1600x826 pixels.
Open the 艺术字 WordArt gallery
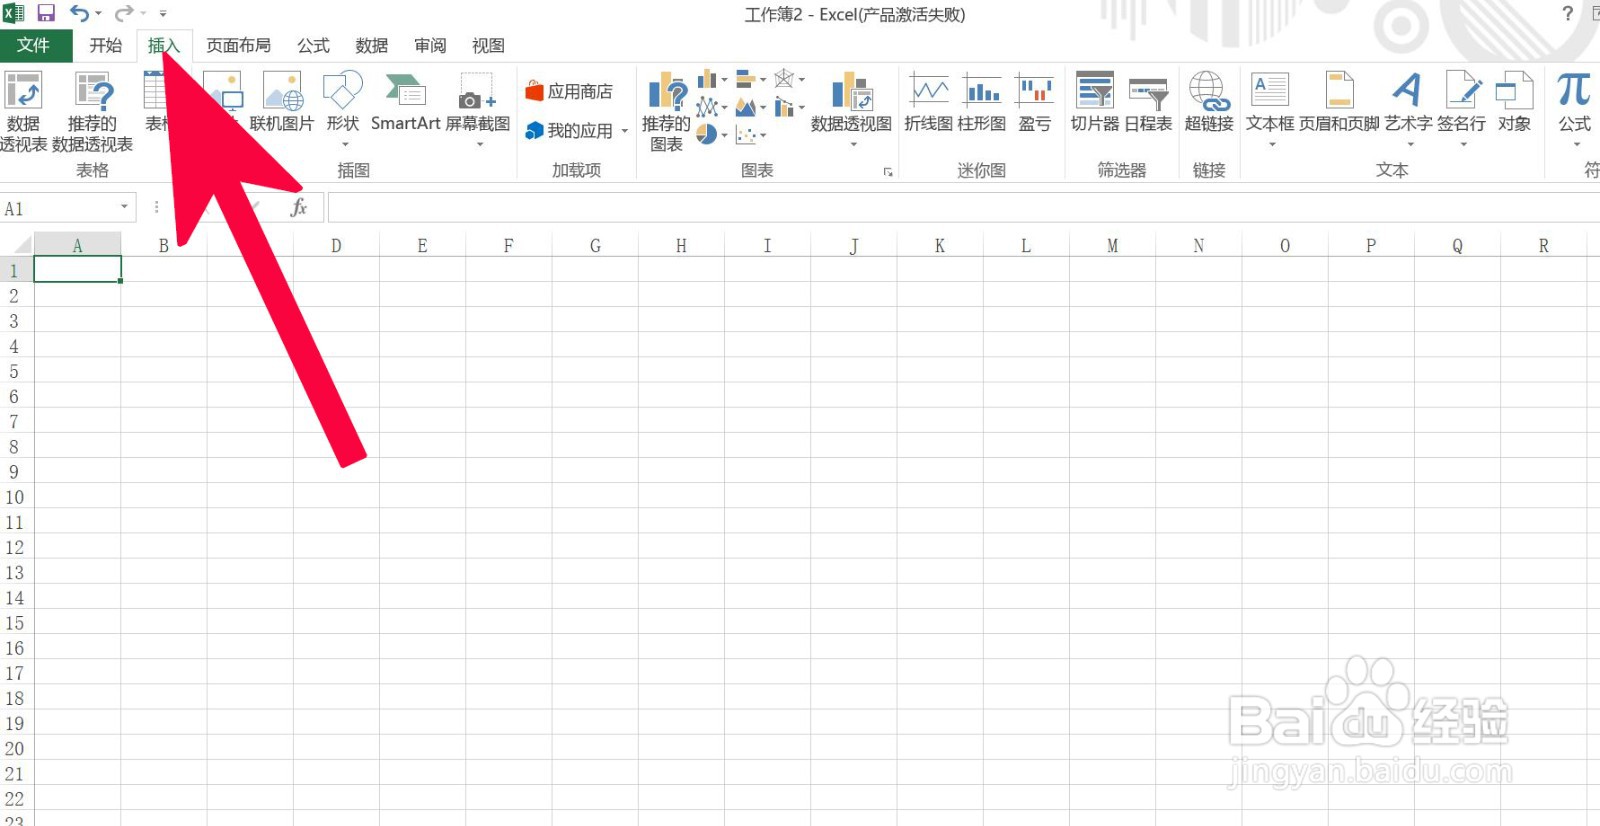(1408, 108)
